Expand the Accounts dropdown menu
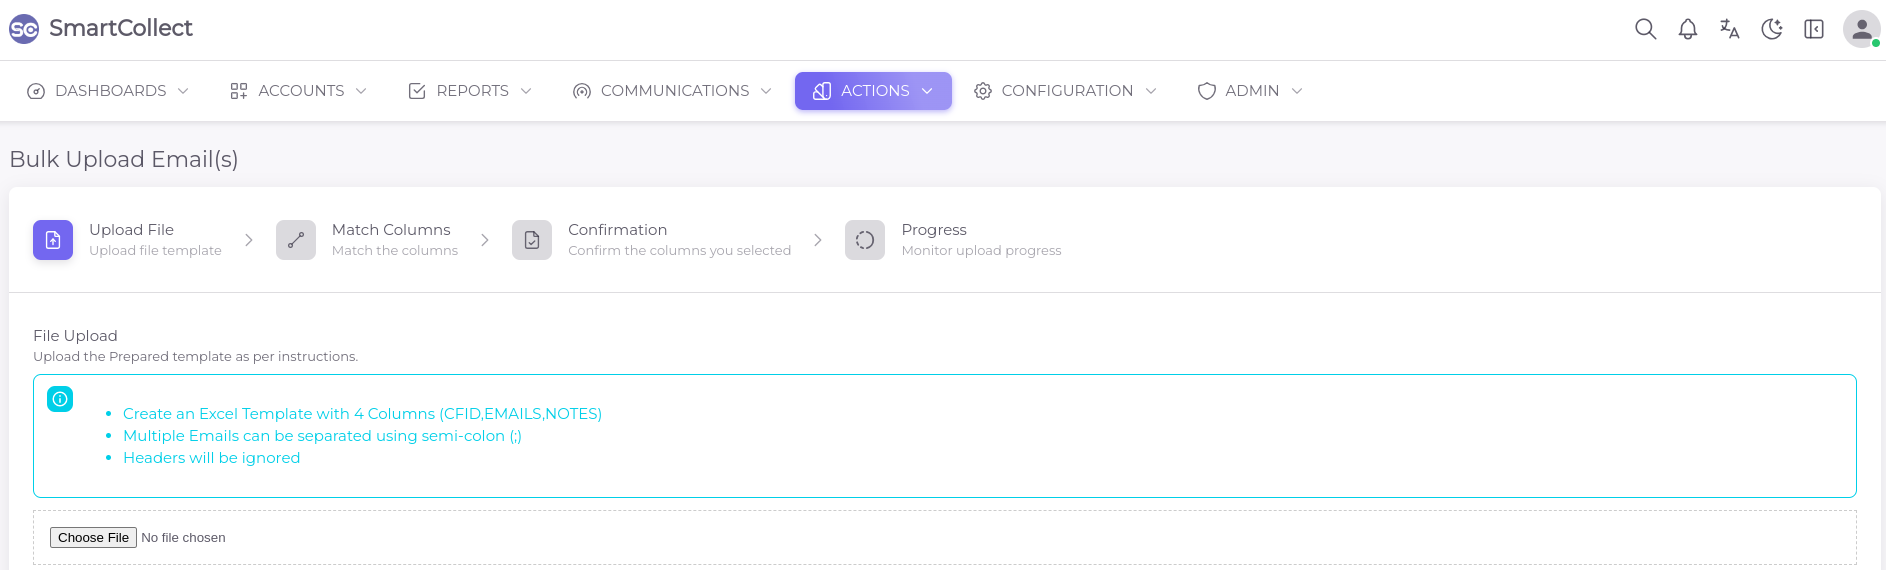1886x570 pixels. point(298,91)
